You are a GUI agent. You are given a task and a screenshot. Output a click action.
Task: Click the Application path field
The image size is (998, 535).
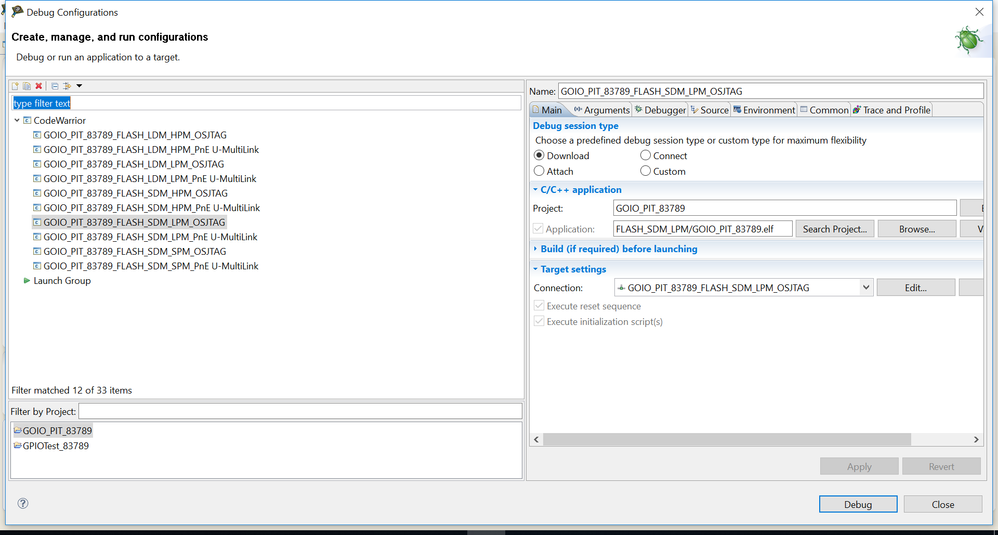tap(703, 229)
